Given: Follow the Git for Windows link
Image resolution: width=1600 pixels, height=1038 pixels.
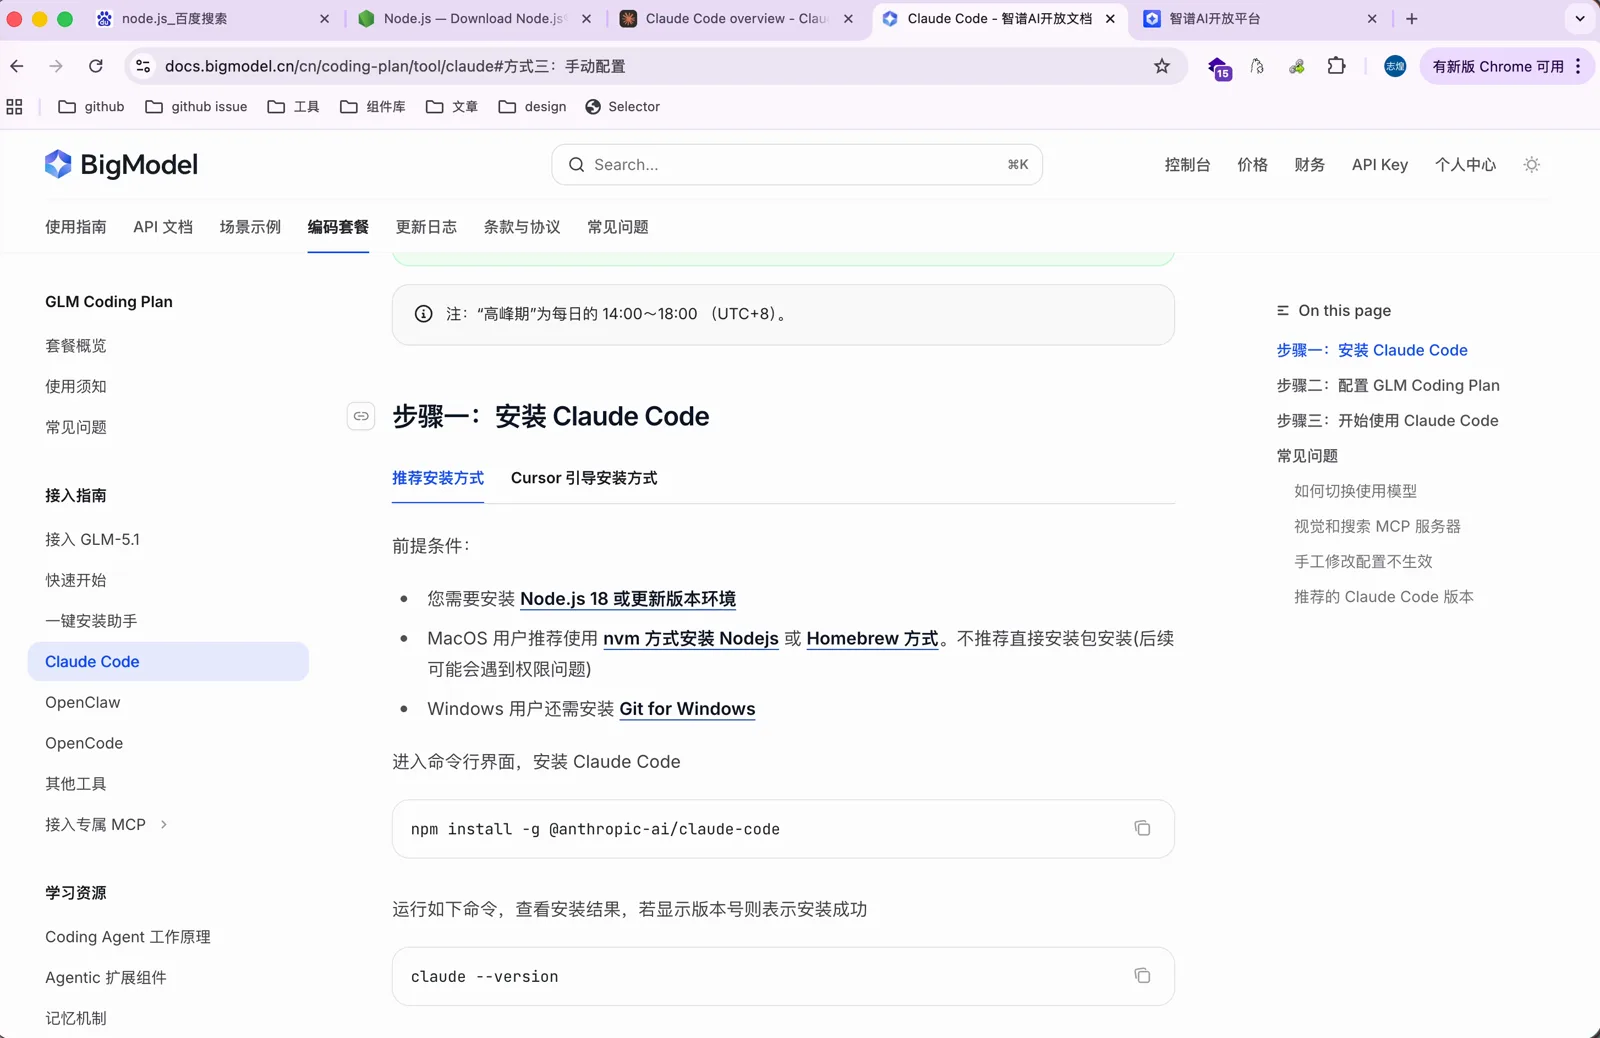Looking at the screenshot, I should (x=687, y=709).
